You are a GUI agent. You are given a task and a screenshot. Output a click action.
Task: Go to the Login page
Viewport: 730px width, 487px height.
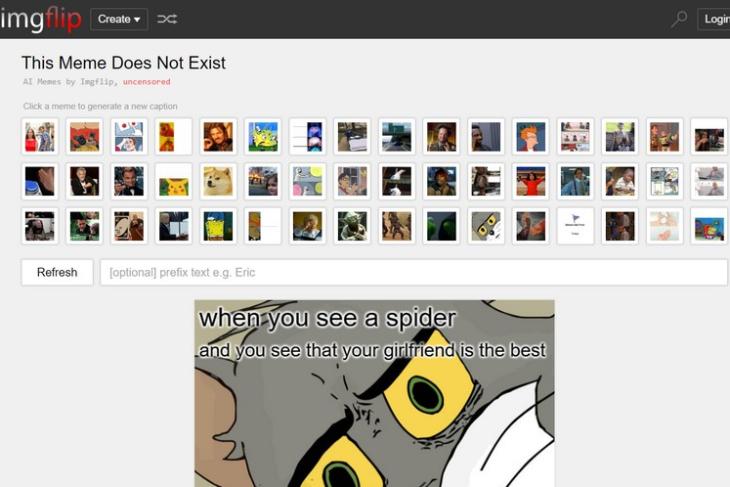(x=715, y=19)
